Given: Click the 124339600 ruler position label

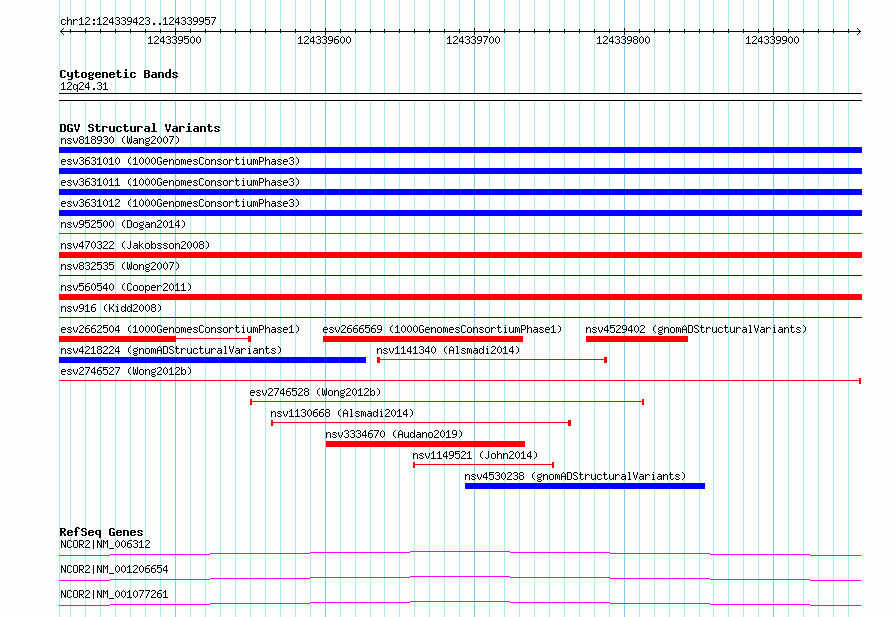Looking at the screenshot, I should click(324, 40).
